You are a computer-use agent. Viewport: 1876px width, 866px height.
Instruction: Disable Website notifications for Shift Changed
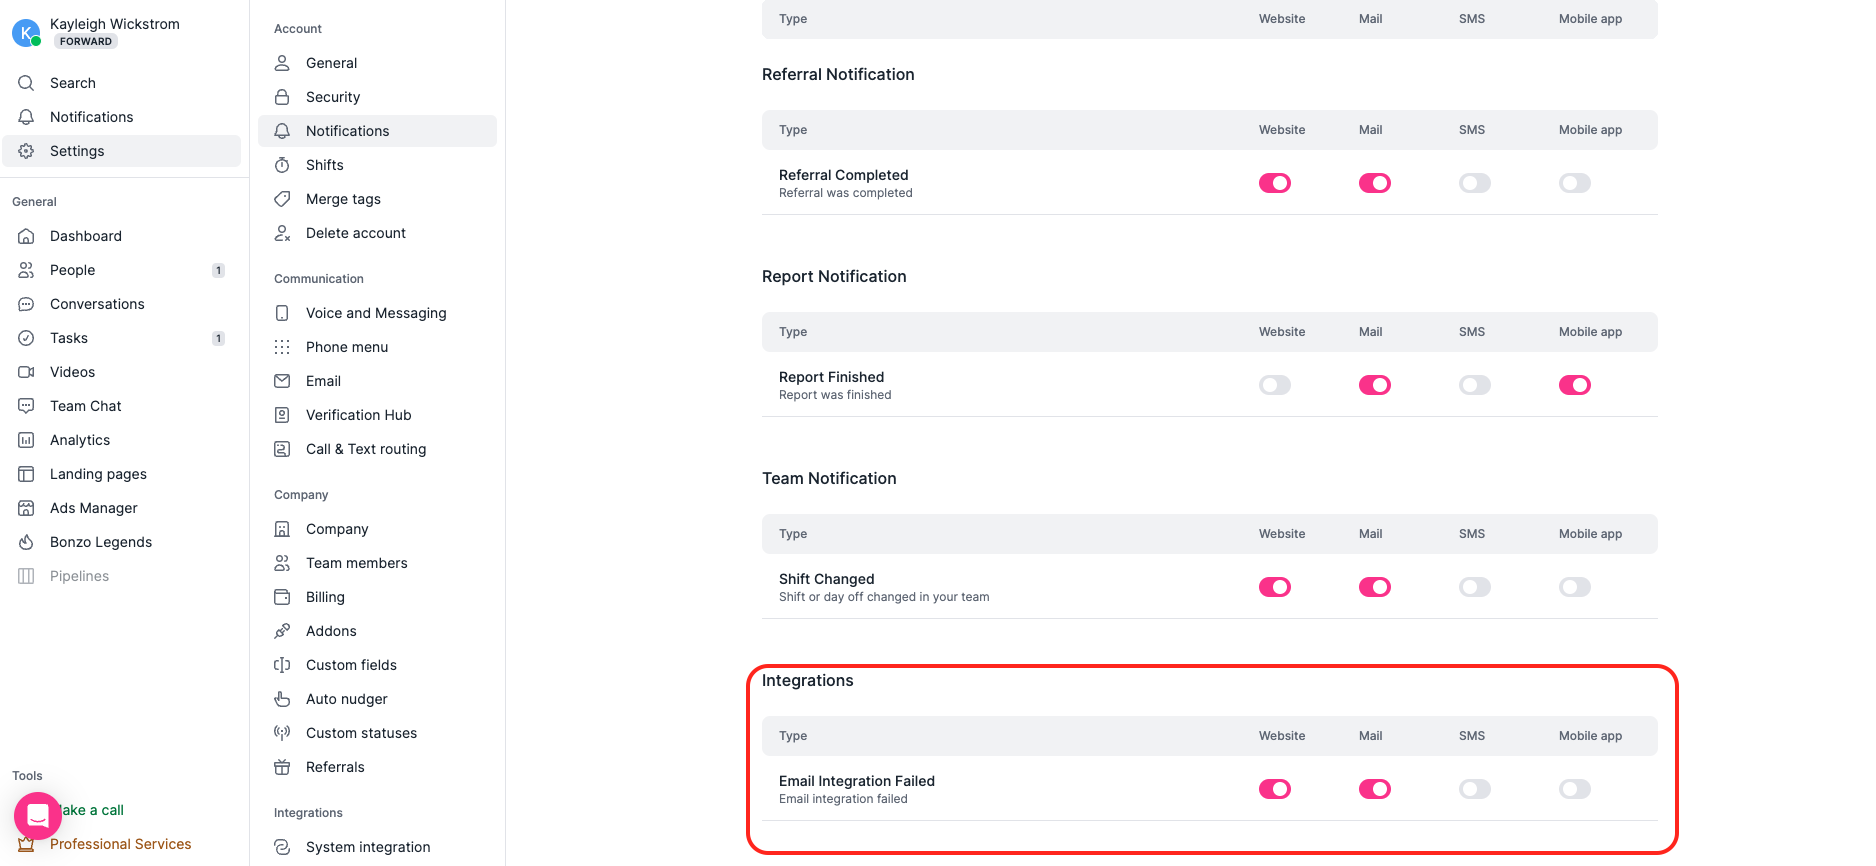pos(1274,587)
